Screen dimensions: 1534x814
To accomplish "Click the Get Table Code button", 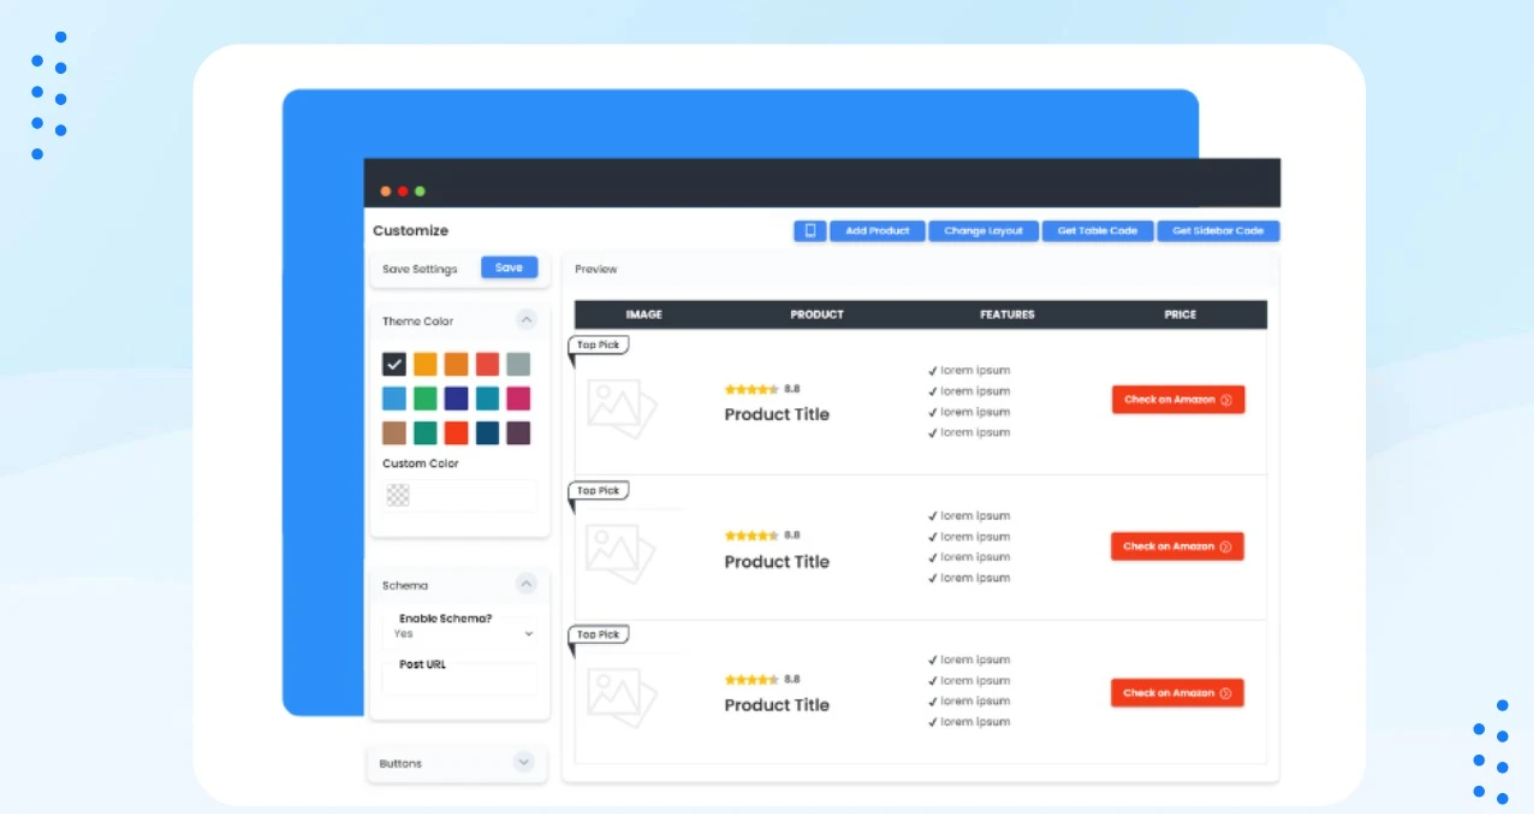I will pos(1097,231).
